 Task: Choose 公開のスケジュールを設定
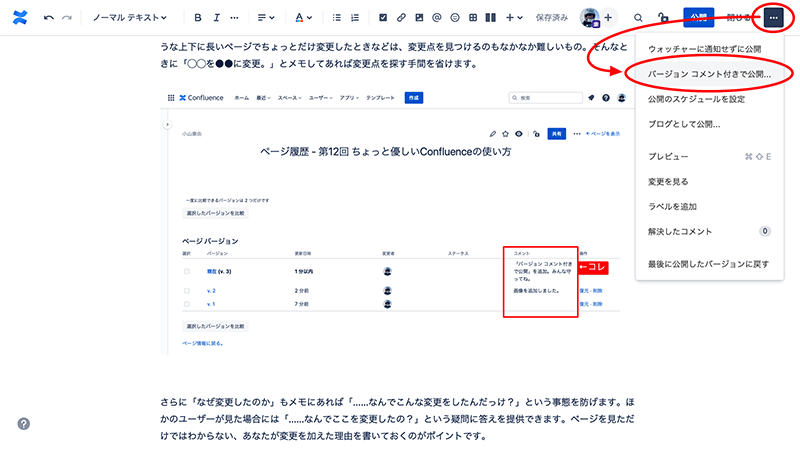tap(710, 99)
